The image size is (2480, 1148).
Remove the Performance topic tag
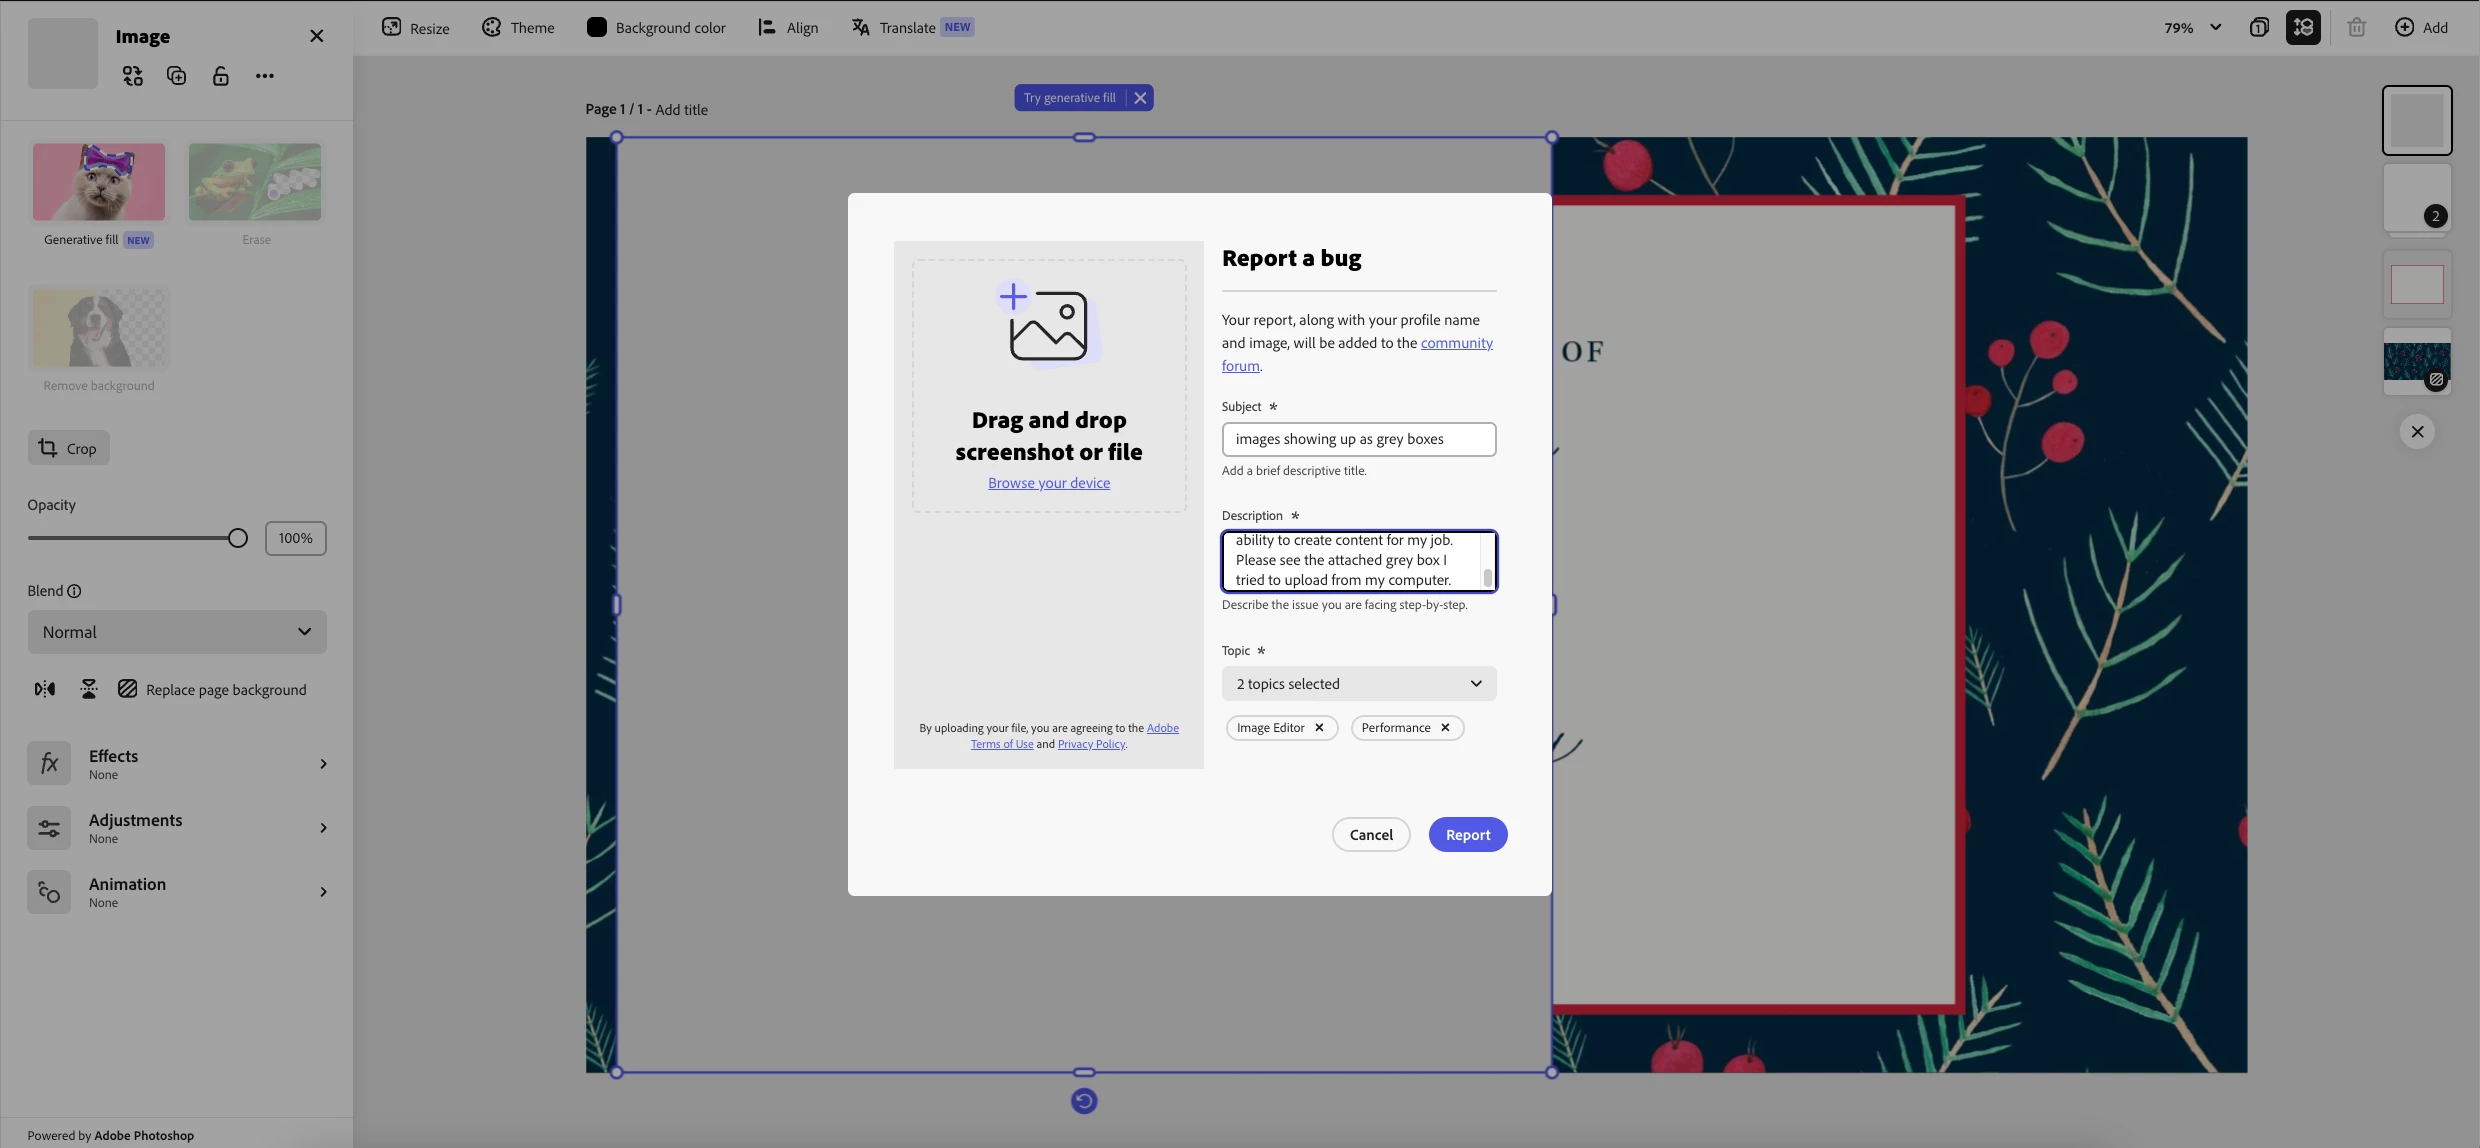(x=1445, y=727)
